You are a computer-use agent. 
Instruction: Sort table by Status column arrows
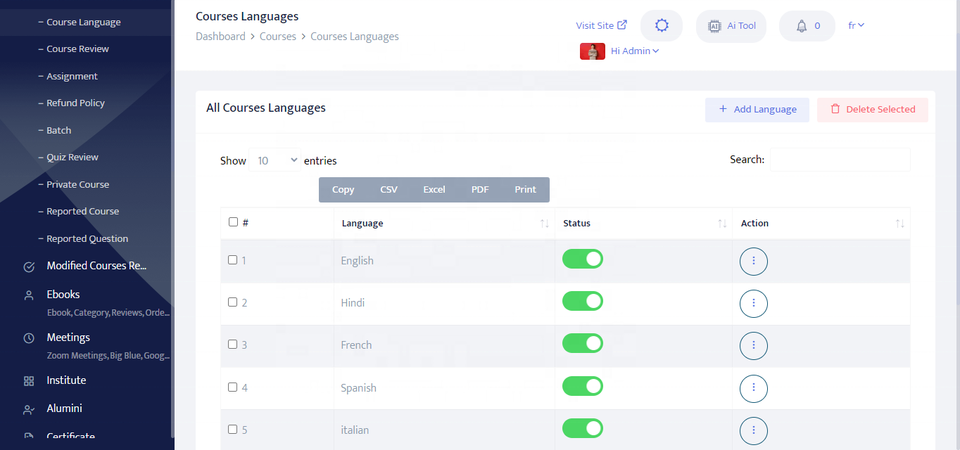pos(722,223)
